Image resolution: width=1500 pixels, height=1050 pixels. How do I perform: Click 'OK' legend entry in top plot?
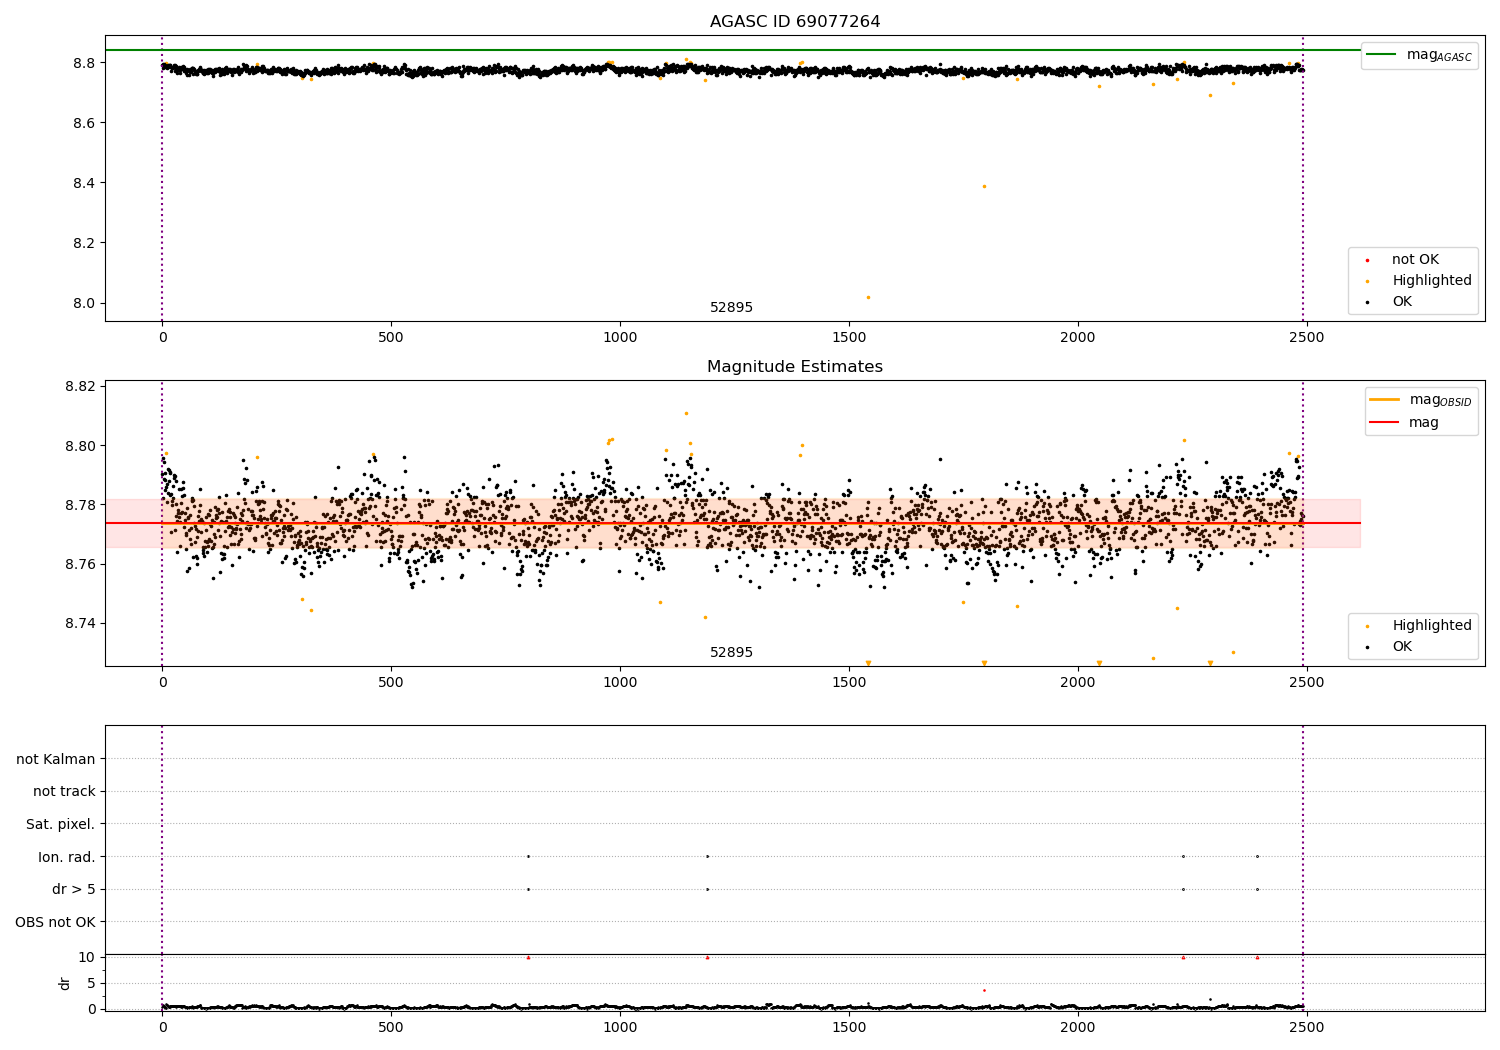tap(1390, 302)
